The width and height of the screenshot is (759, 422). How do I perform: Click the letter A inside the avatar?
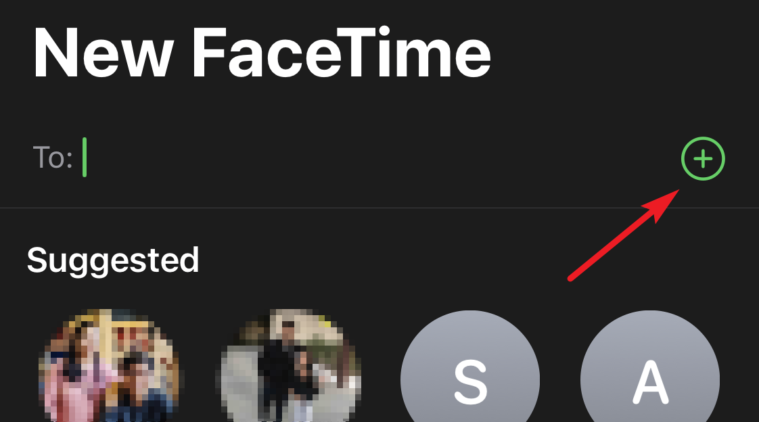tap(651, 382)
